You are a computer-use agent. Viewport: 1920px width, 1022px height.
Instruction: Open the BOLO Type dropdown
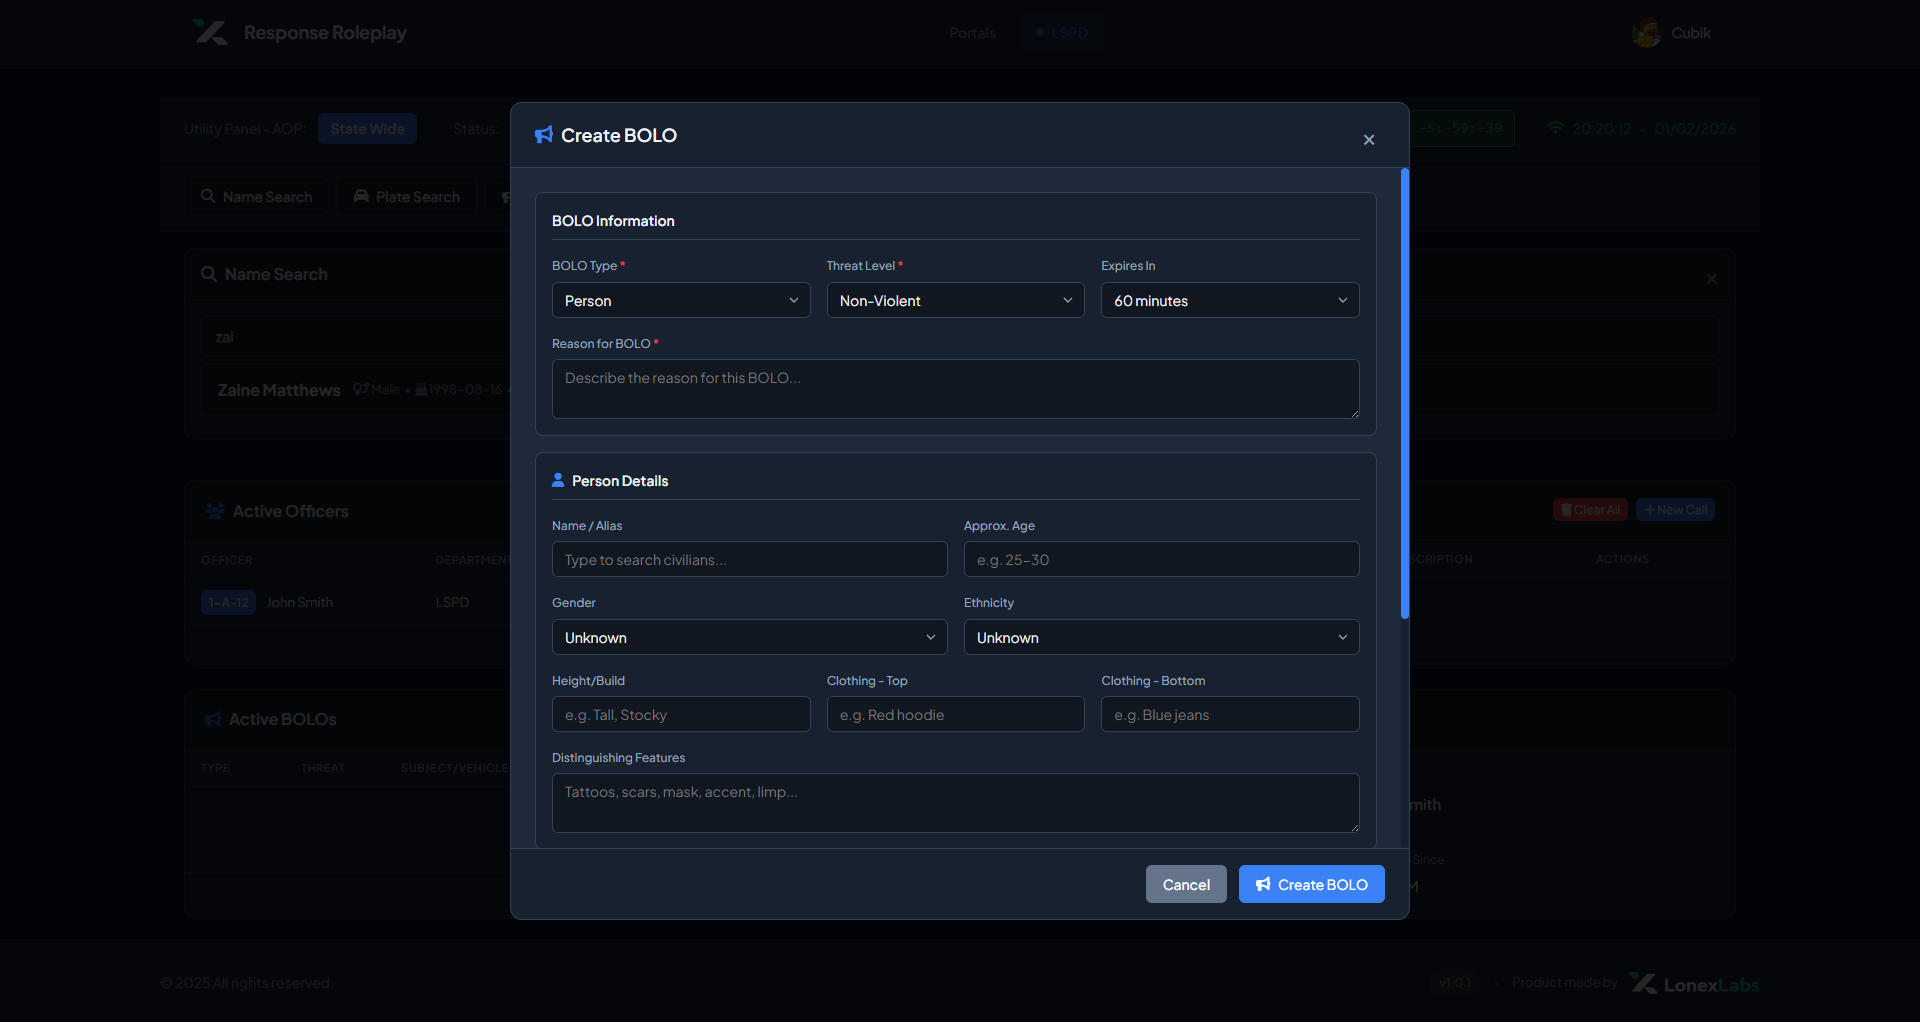tap(681, 300)
